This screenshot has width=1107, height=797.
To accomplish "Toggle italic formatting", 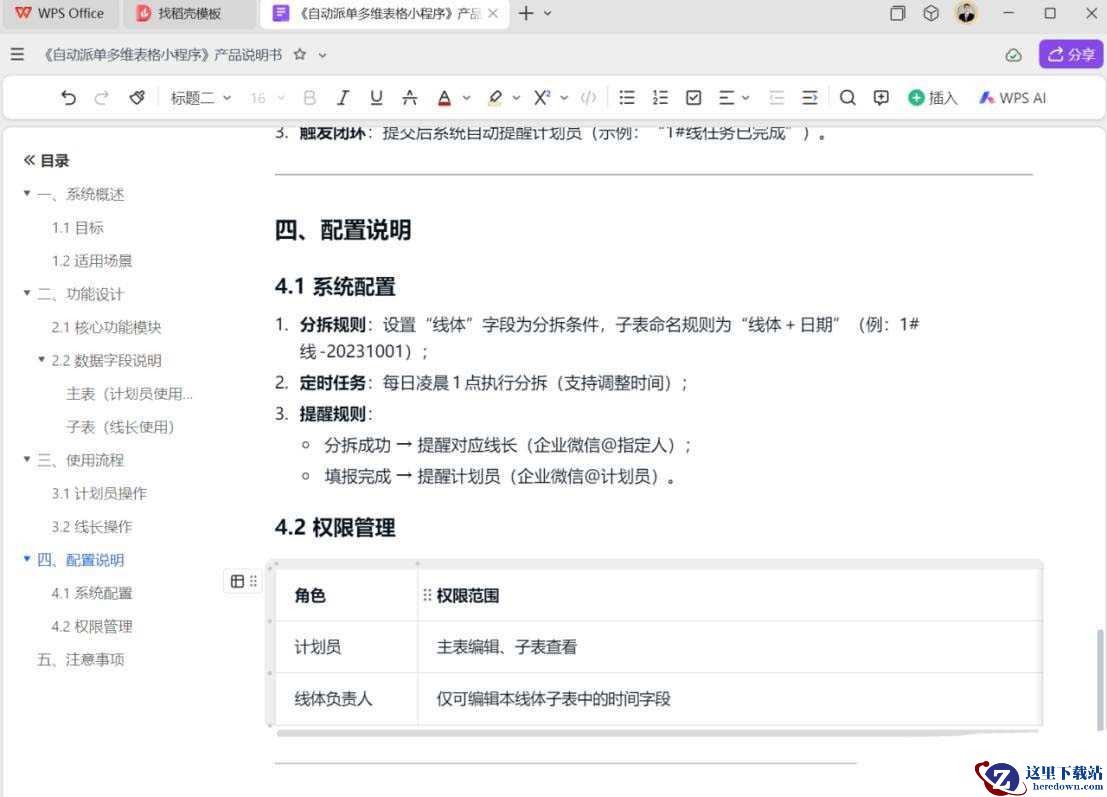I will 342,97.
